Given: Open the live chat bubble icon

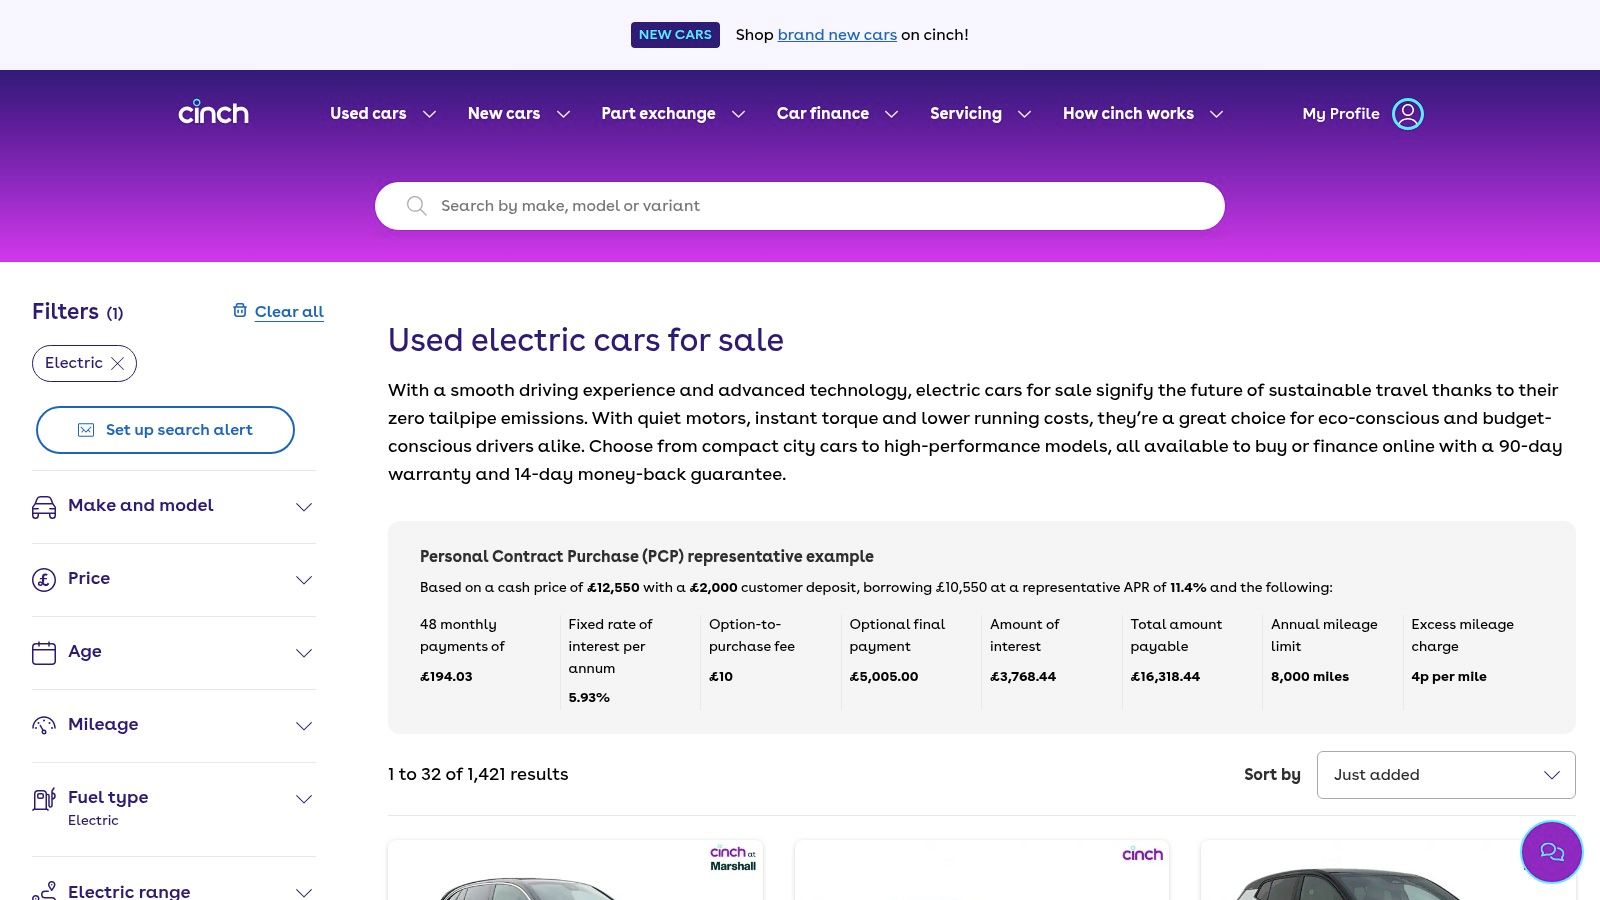Looking at the screenshot, I should coord(1551,852).
